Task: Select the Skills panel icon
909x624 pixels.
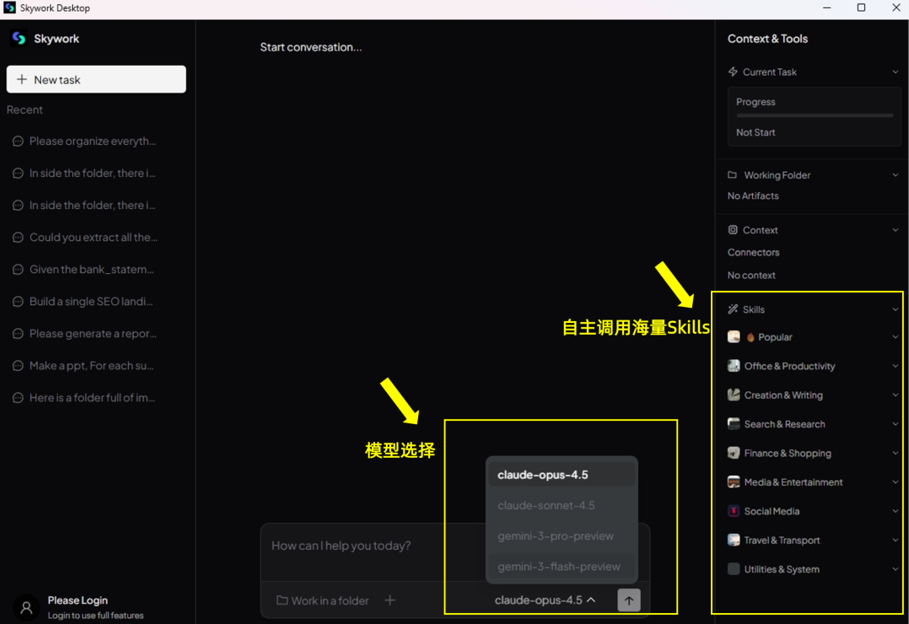Action: [734, 309]
